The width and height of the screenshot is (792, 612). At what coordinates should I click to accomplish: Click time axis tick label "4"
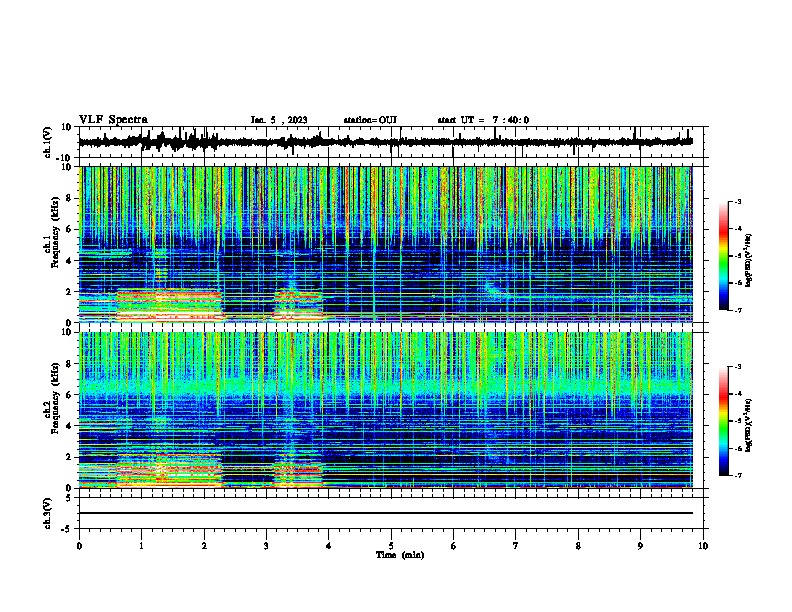[329, 546]
